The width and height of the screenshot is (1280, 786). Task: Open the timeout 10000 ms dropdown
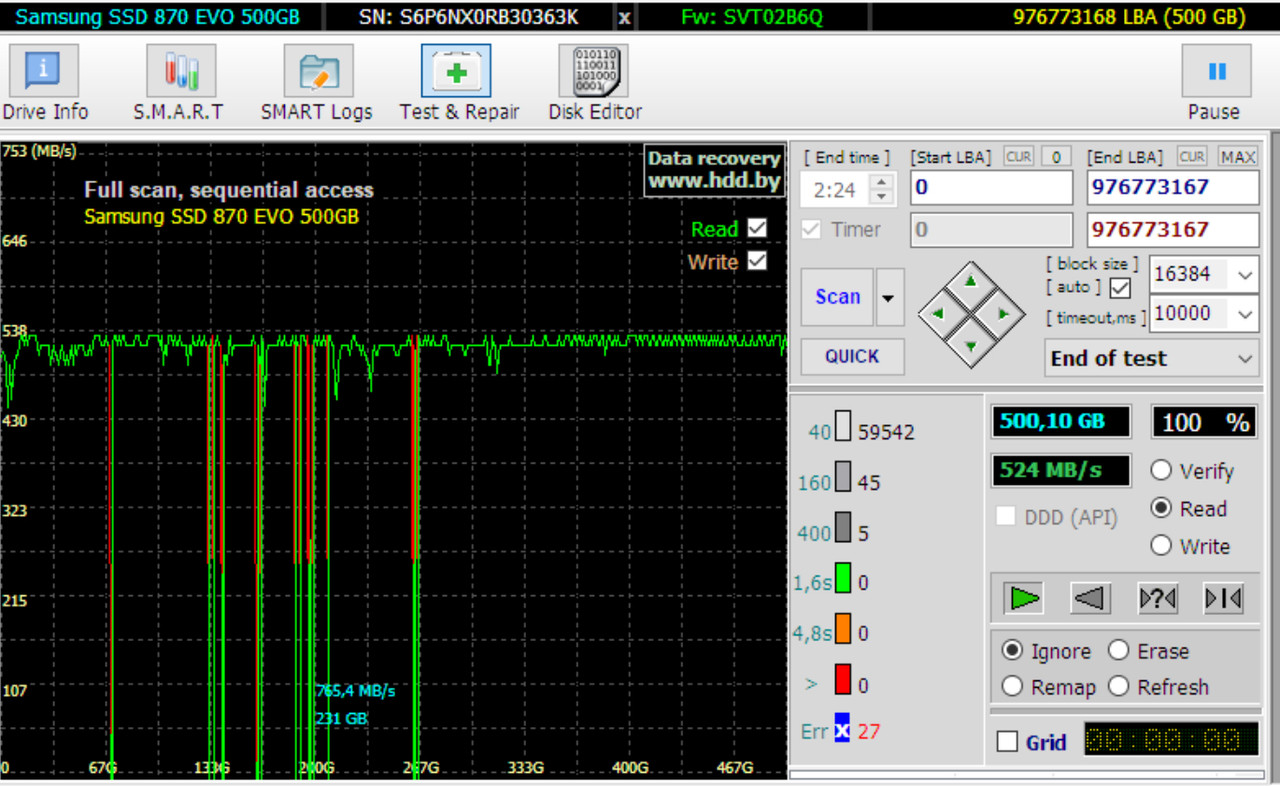tap(1245, 314)
